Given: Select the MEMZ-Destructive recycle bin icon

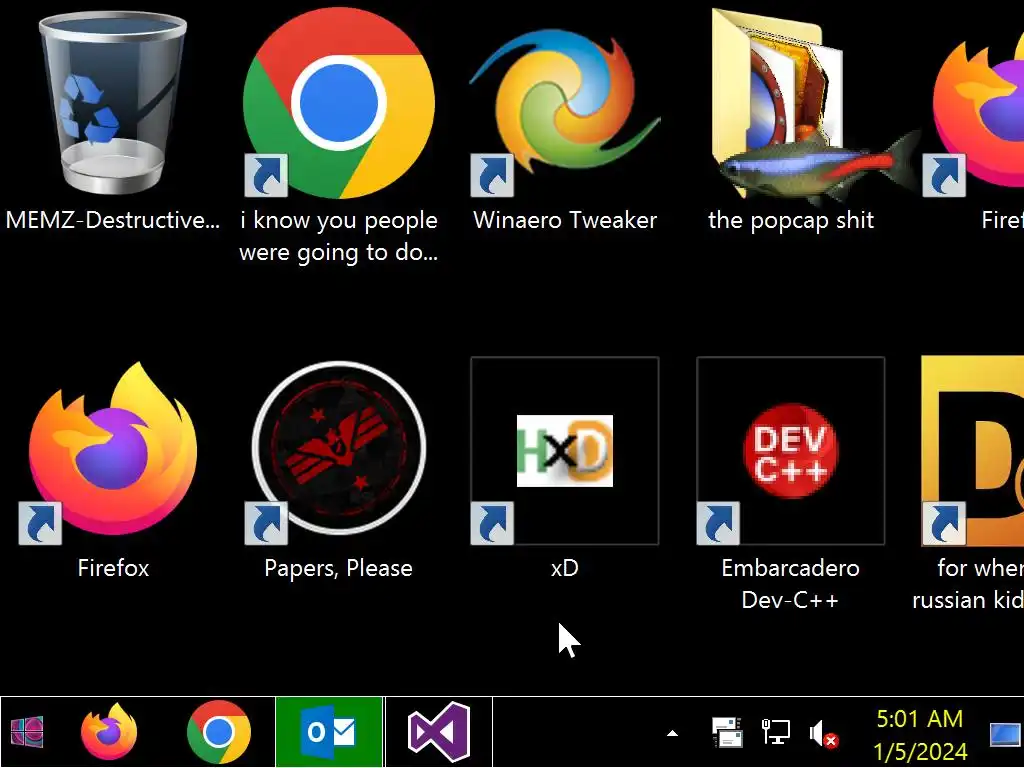Looking at the screenshot, I should (112, 104).
